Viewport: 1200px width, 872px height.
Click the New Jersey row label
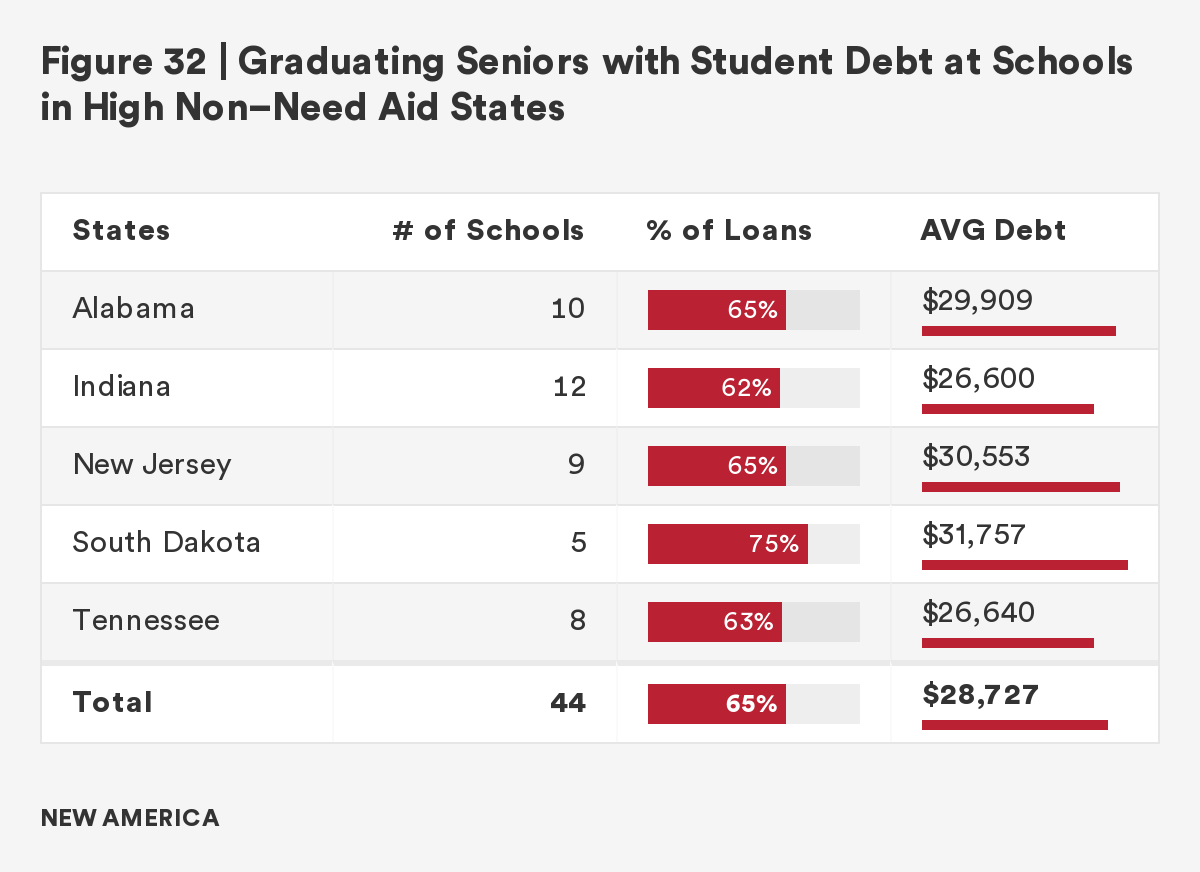pyautogui.click(x=151, y=464)
